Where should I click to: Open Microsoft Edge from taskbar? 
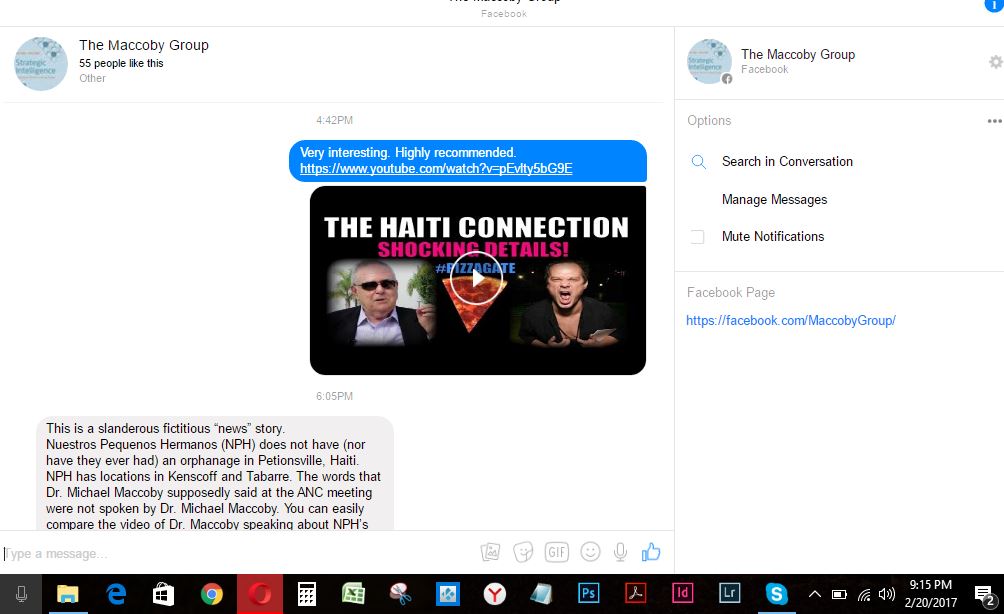(116, 594)
